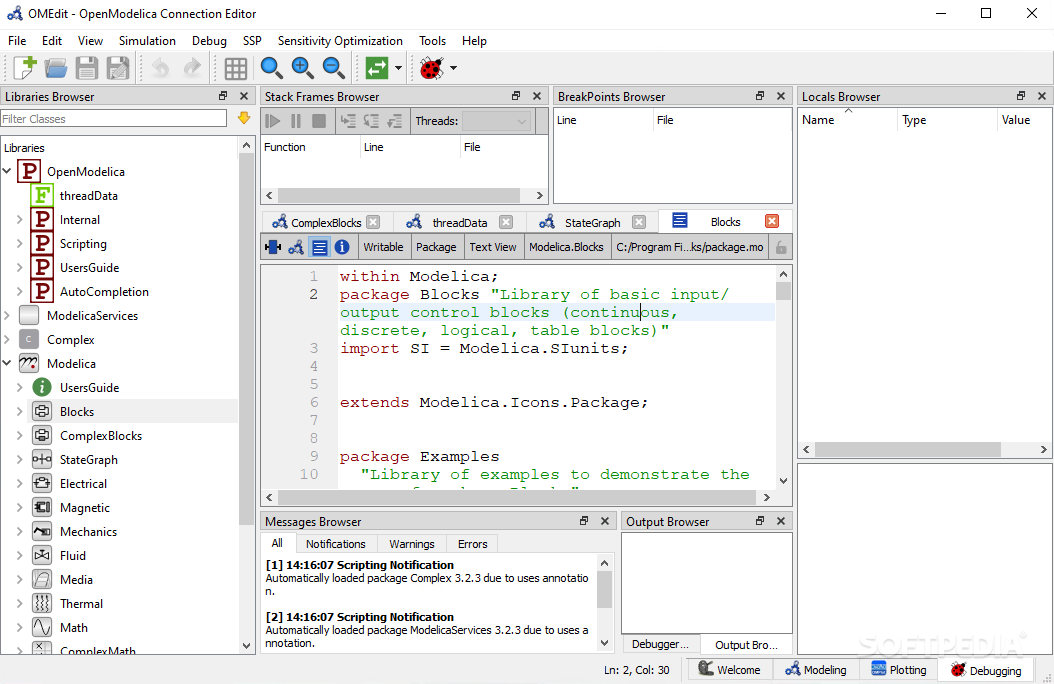Click the Exit stop button in Stack Frames
Viewport: 1054px width, 684px height.
pos(319,121)
